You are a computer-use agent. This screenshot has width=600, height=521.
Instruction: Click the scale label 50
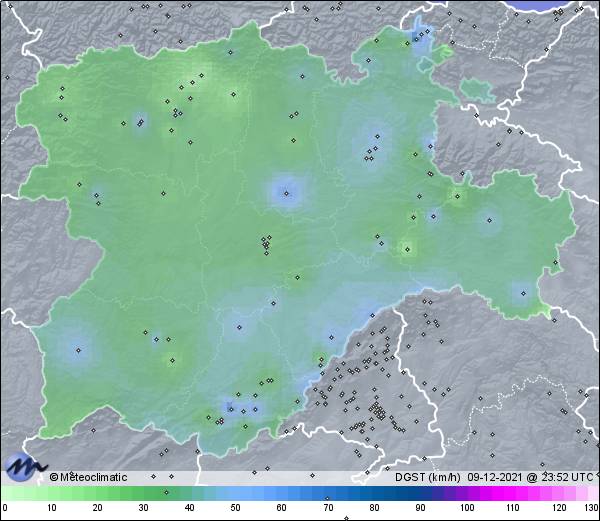pos(235,508)
